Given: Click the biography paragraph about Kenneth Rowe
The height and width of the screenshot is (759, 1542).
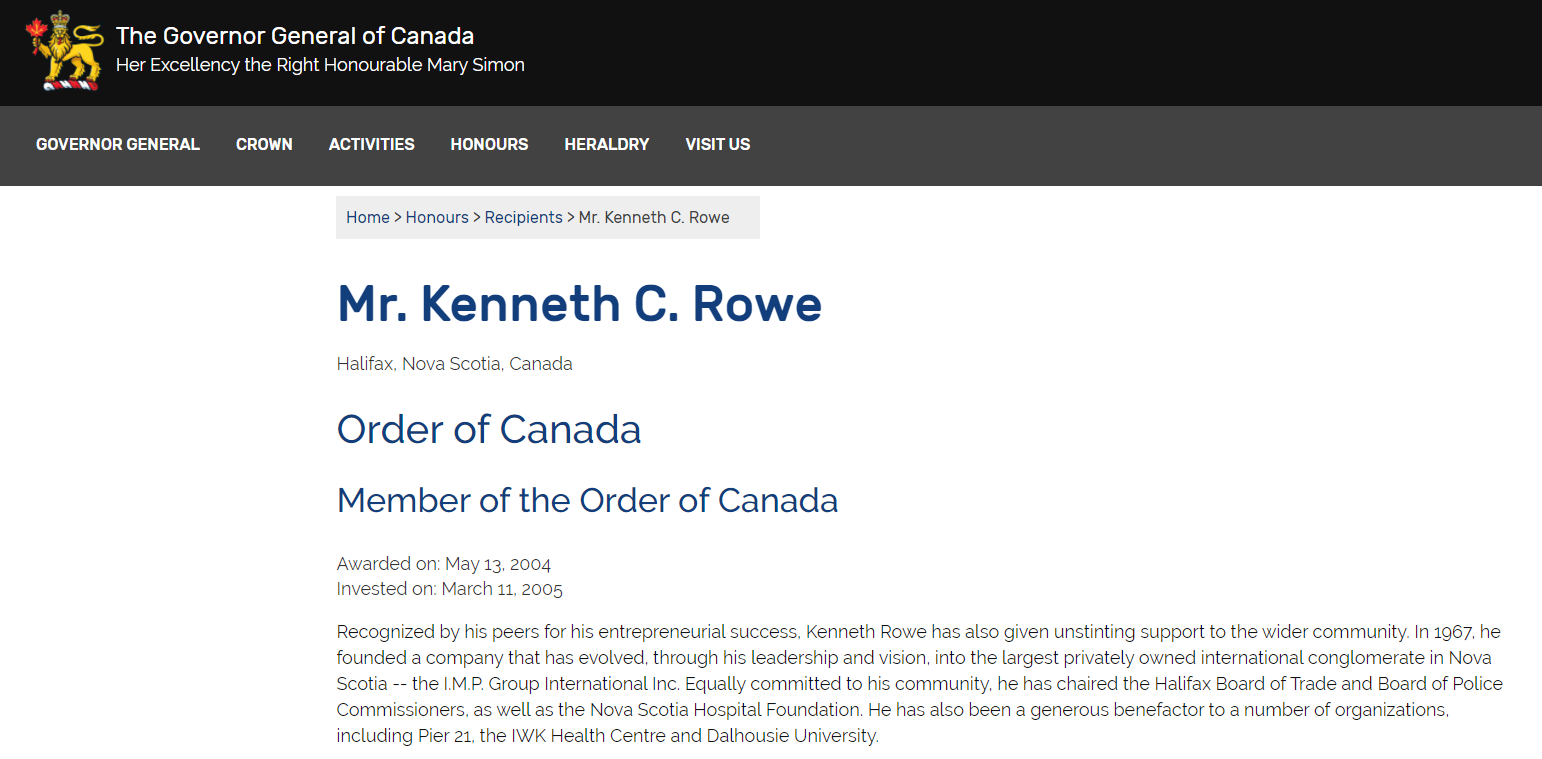Looking at the screenshot, I should (x=920, y=684).
